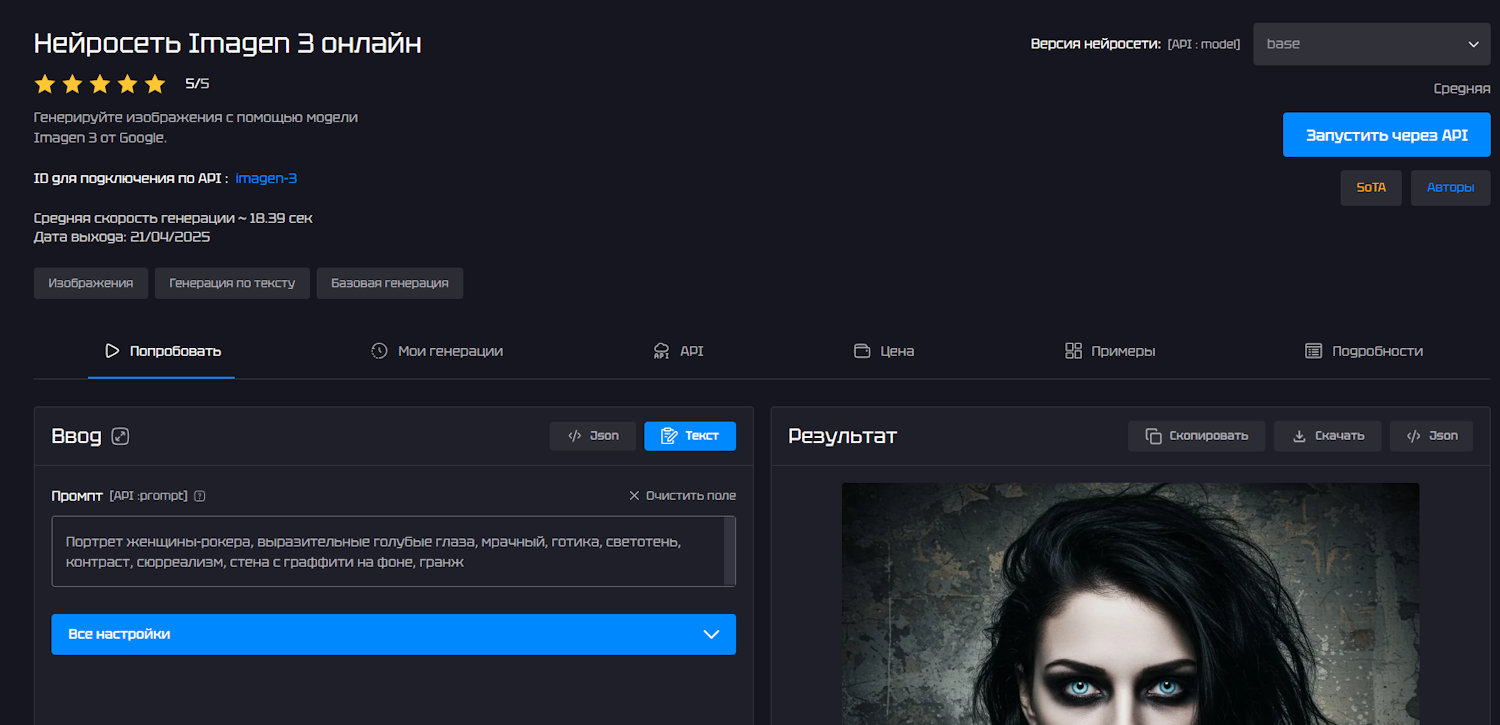
Task: Switch to the API tab
Action: coord(679,351)
